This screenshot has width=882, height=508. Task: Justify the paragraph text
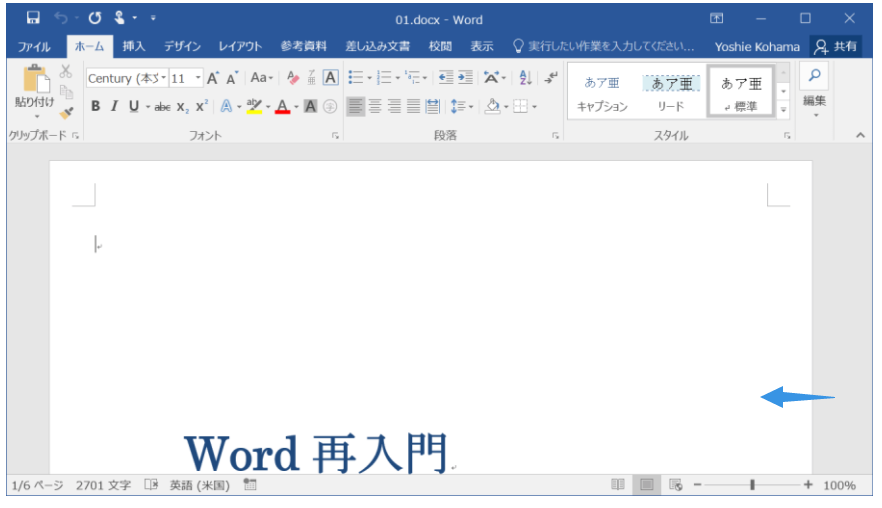pyautogui.click(x=413, y=106)
